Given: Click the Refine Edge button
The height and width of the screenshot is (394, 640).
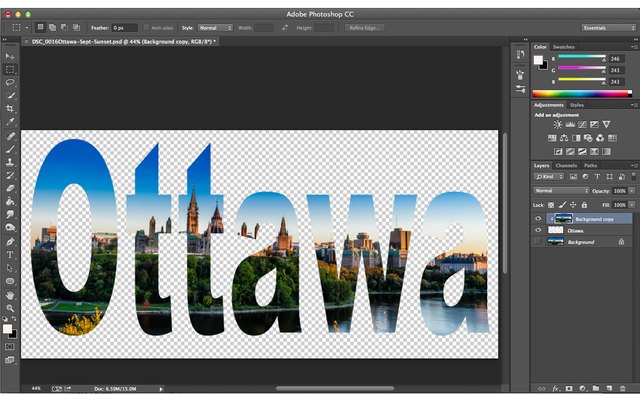Looking at the screenshot, I should pos(364,28).
